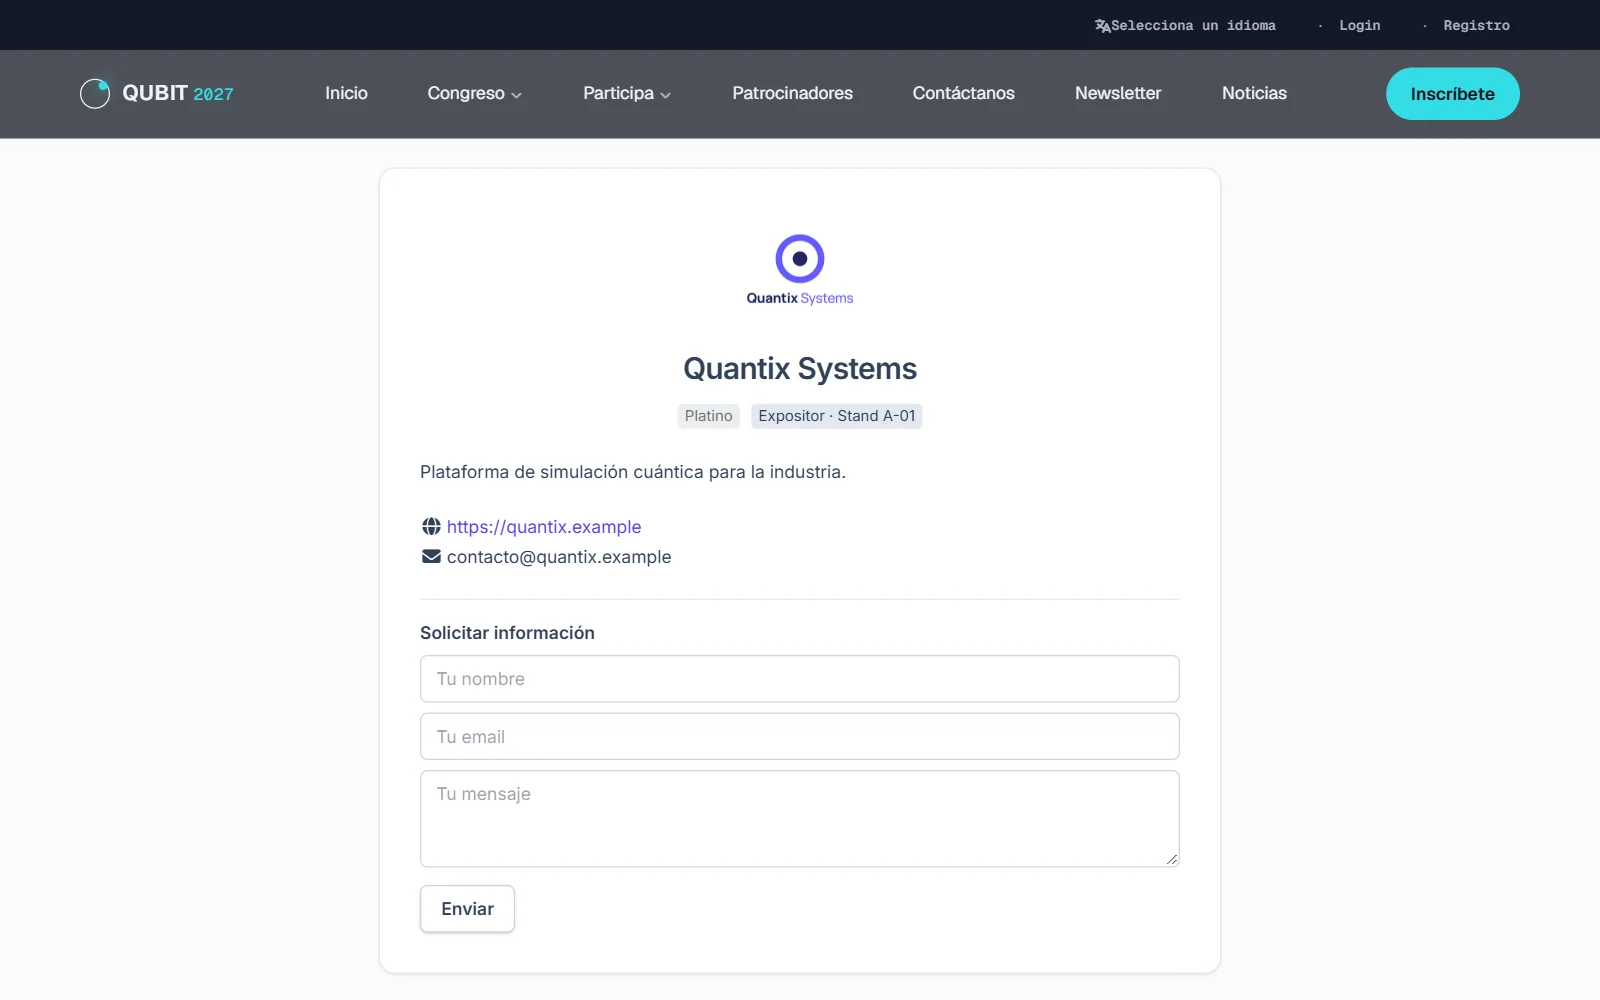Click the globe icon next to website link
This screenshot has height=1000, width=1600.
(x=431, y=526)
